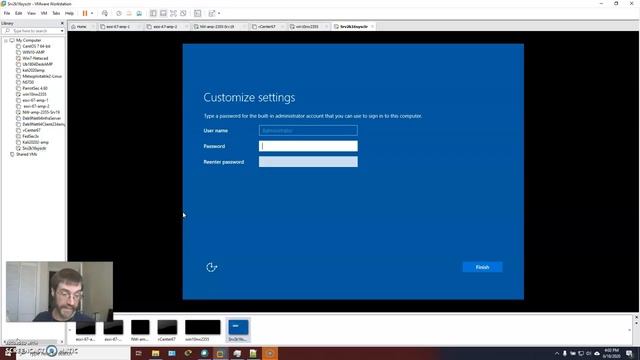Viewport: 640px width, 360px height.
Task: Open the Library search filter dropdown
Action: (x=62, y=31)
